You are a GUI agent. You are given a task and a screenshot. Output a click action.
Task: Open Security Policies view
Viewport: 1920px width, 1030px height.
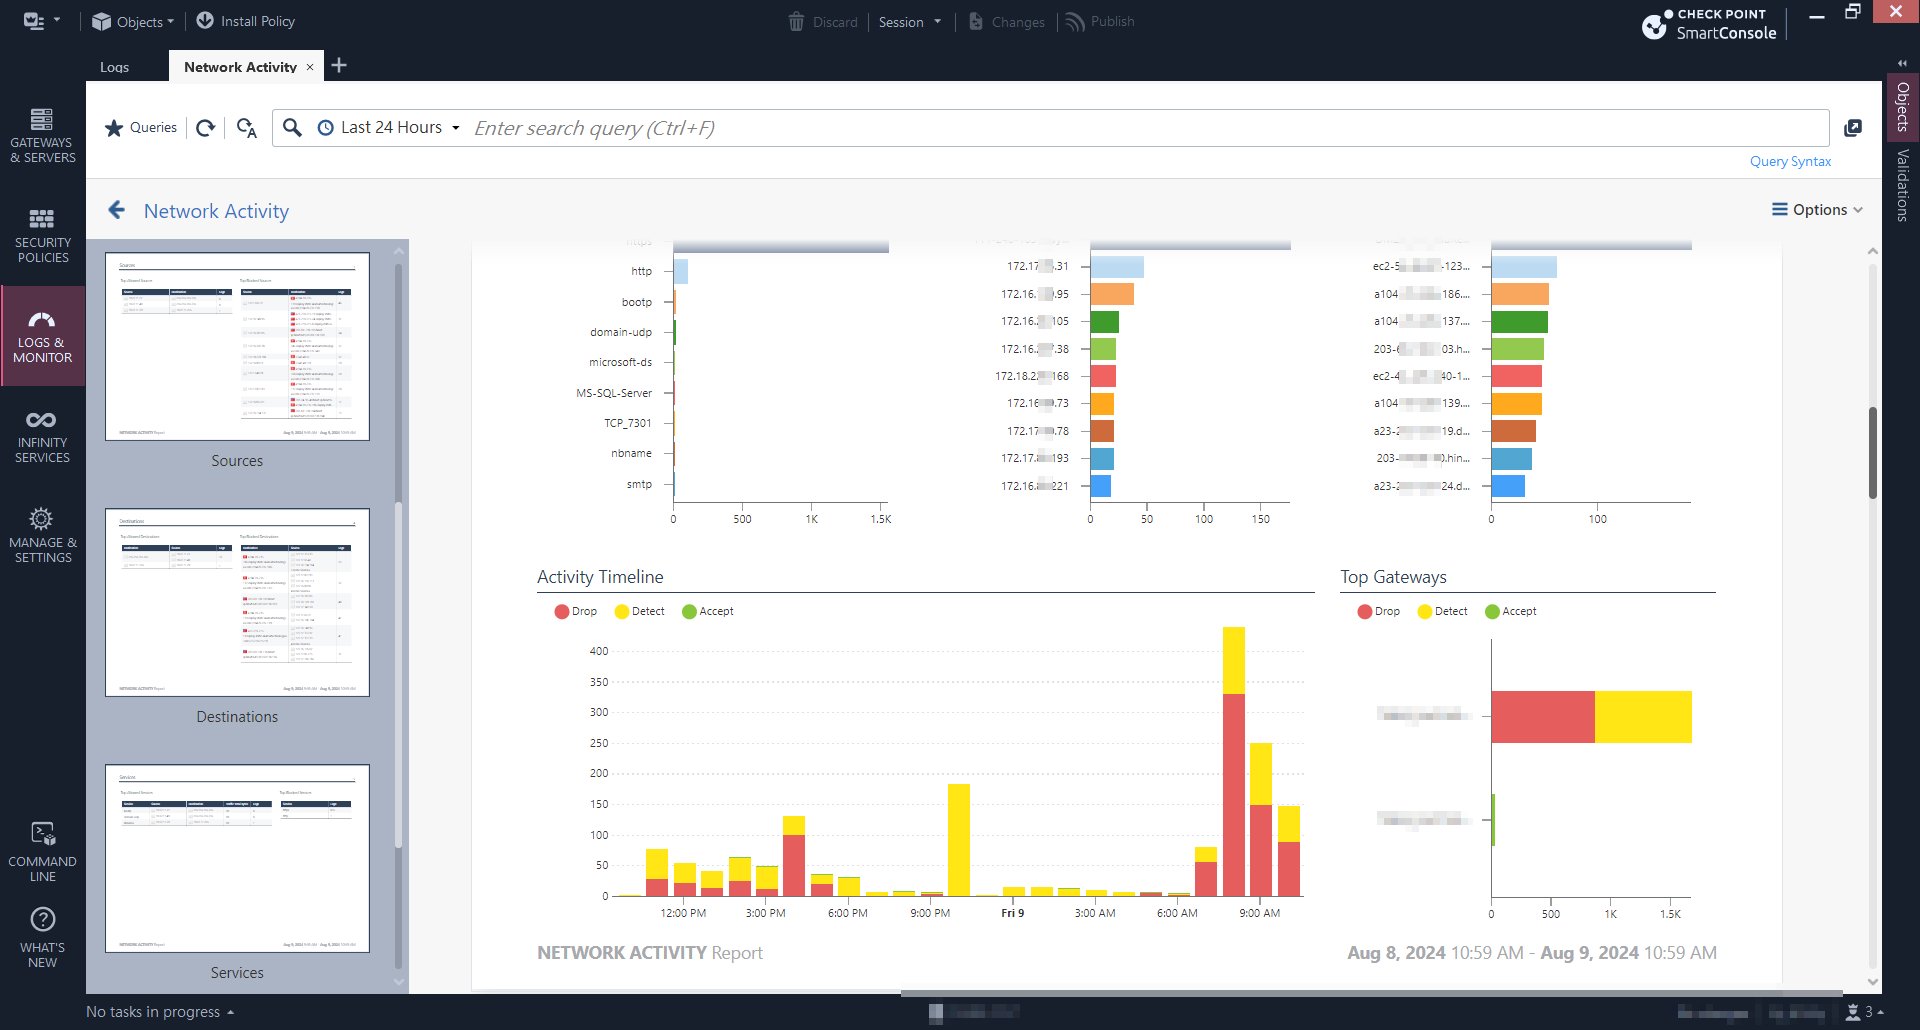[42, 235]
